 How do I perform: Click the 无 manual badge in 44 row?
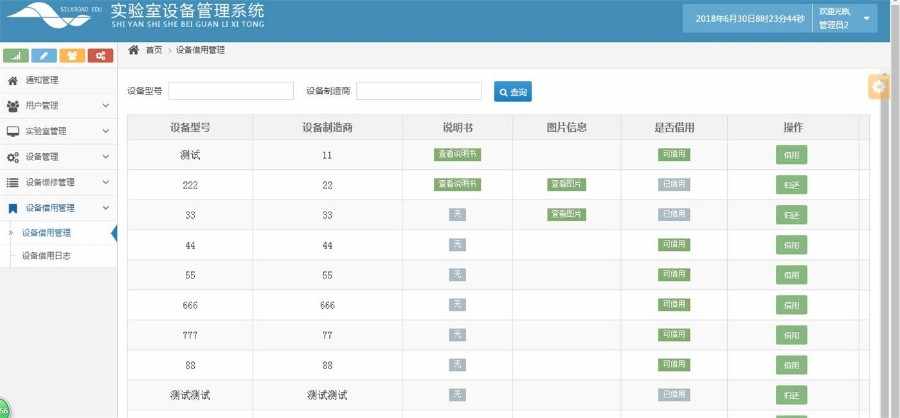[457, 245]
